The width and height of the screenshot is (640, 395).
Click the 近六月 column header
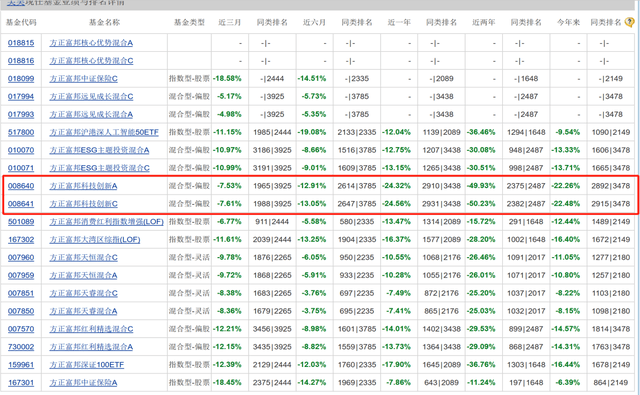[314, 22]
